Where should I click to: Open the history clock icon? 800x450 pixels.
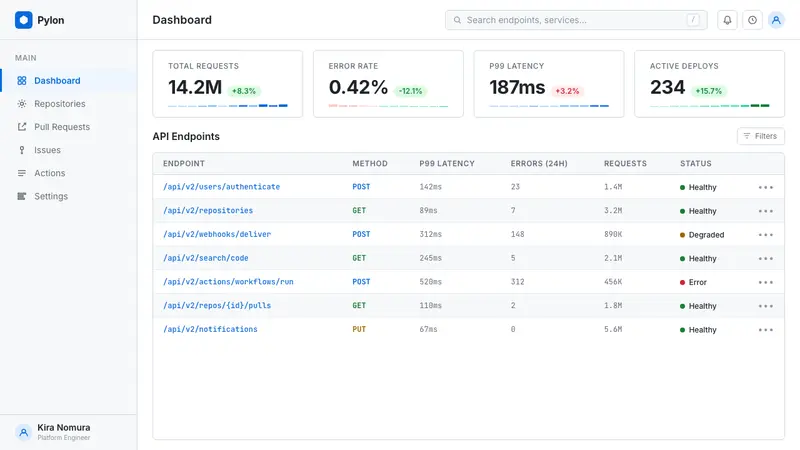tap(752, 20)
